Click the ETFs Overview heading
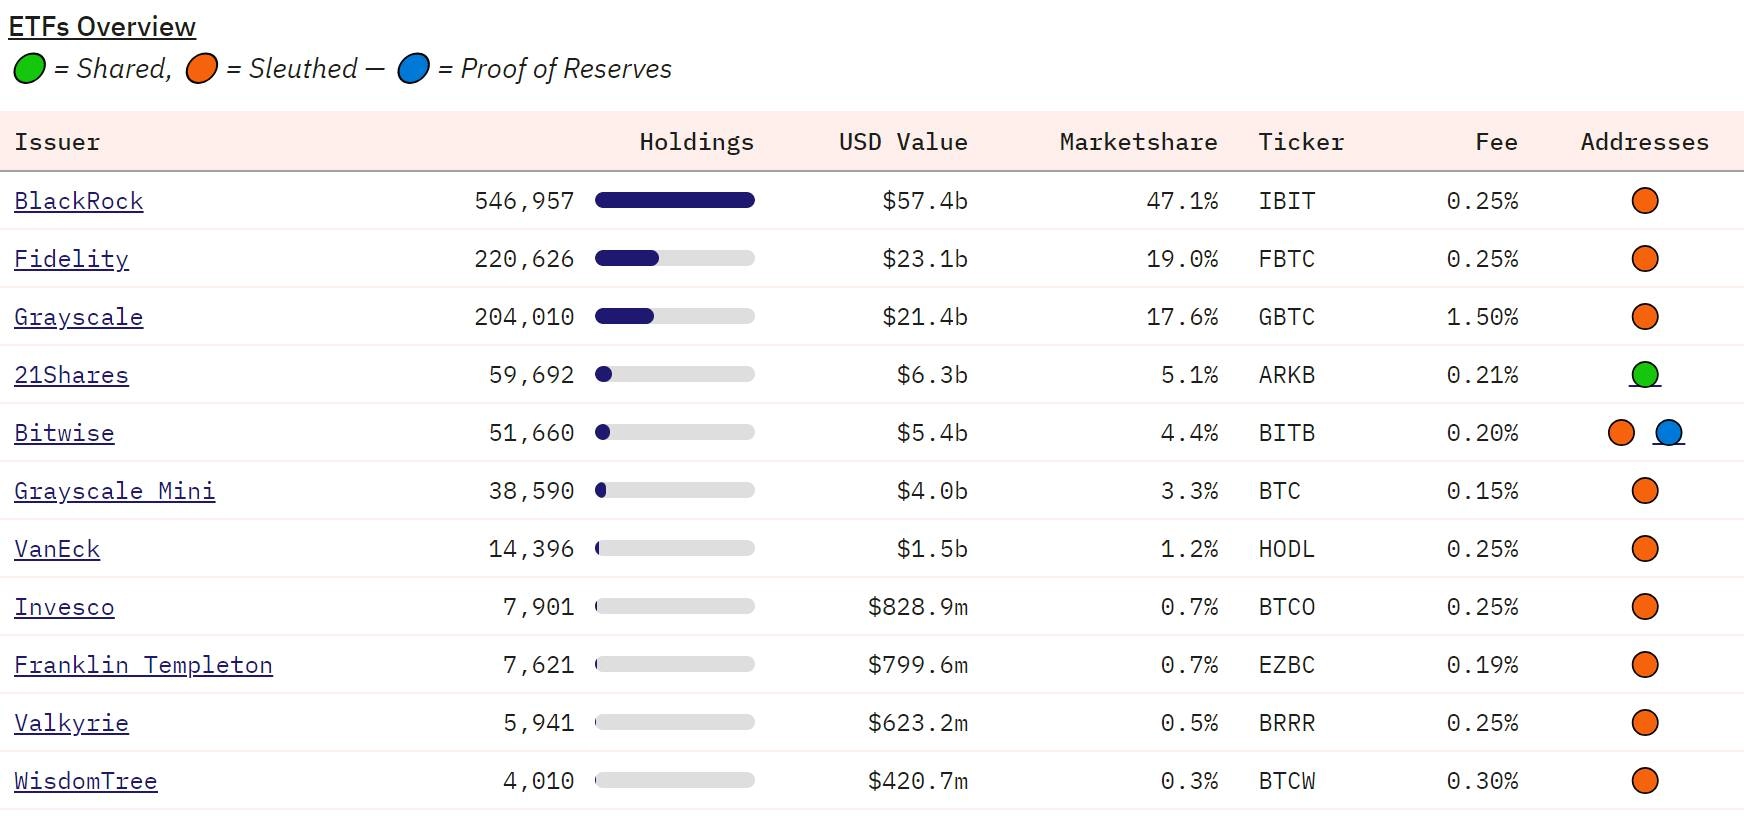The image size is (1744, 830). click(102, 27)
